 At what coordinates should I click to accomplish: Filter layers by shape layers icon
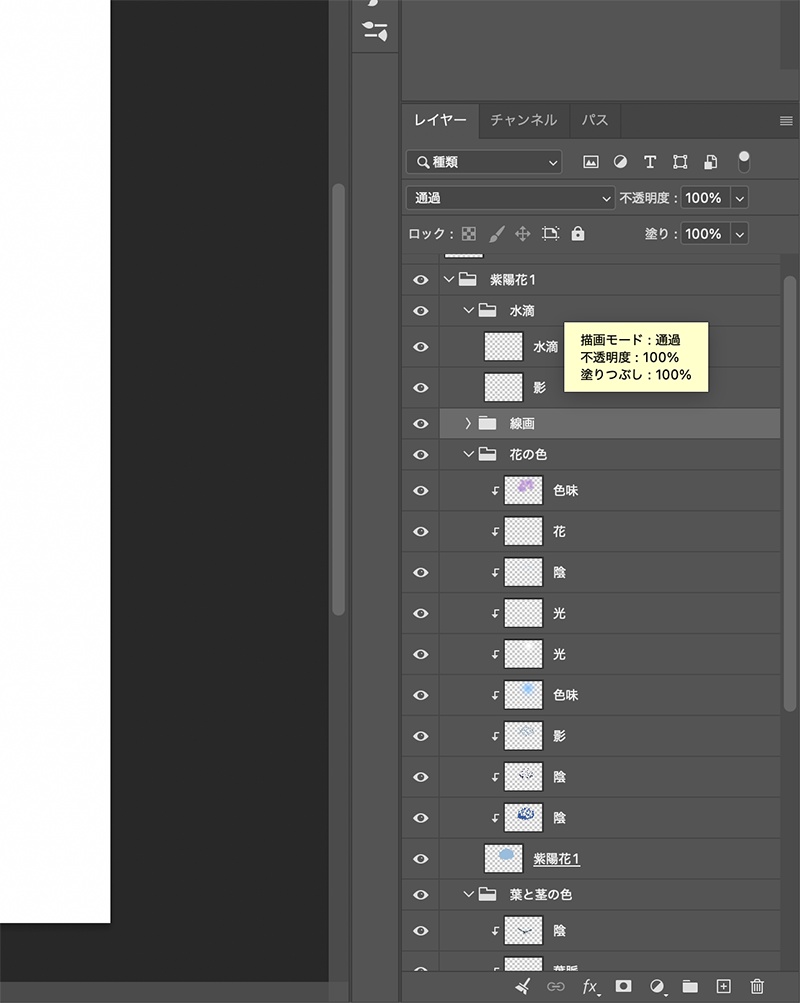(680, 162)
